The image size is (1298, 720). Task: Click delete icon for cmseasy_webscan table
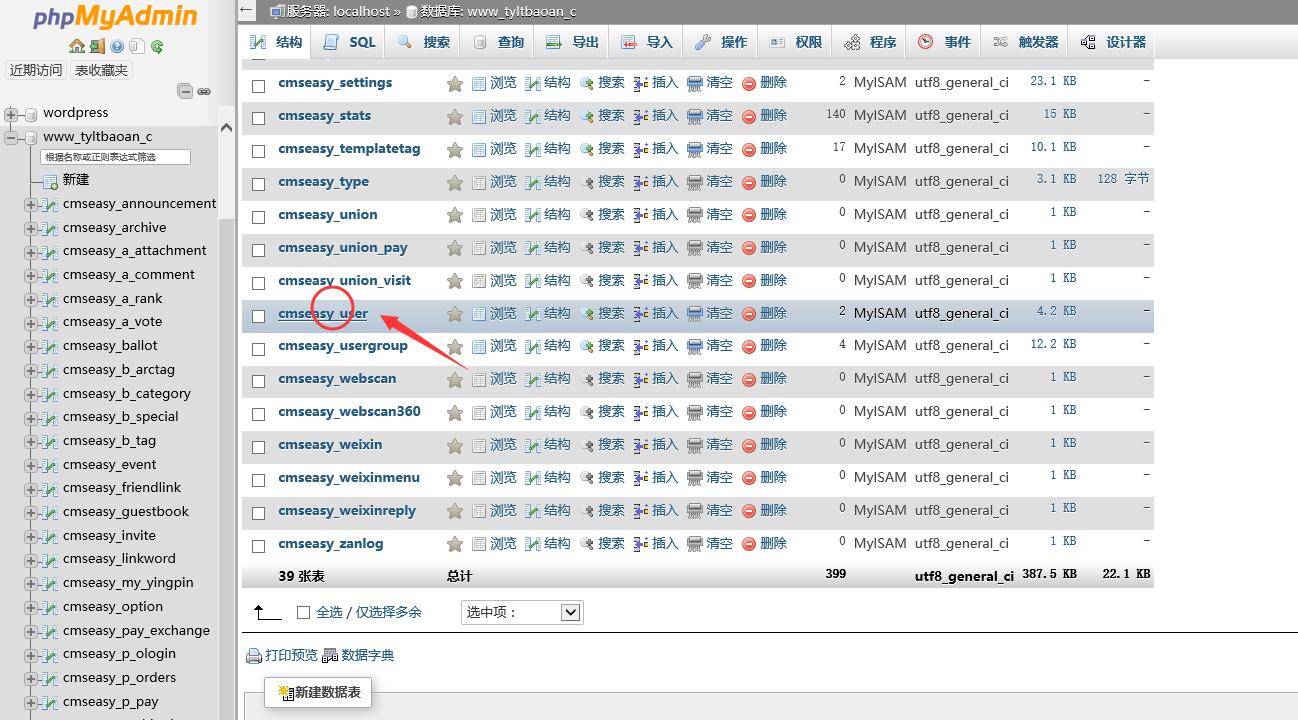point(749,380)
